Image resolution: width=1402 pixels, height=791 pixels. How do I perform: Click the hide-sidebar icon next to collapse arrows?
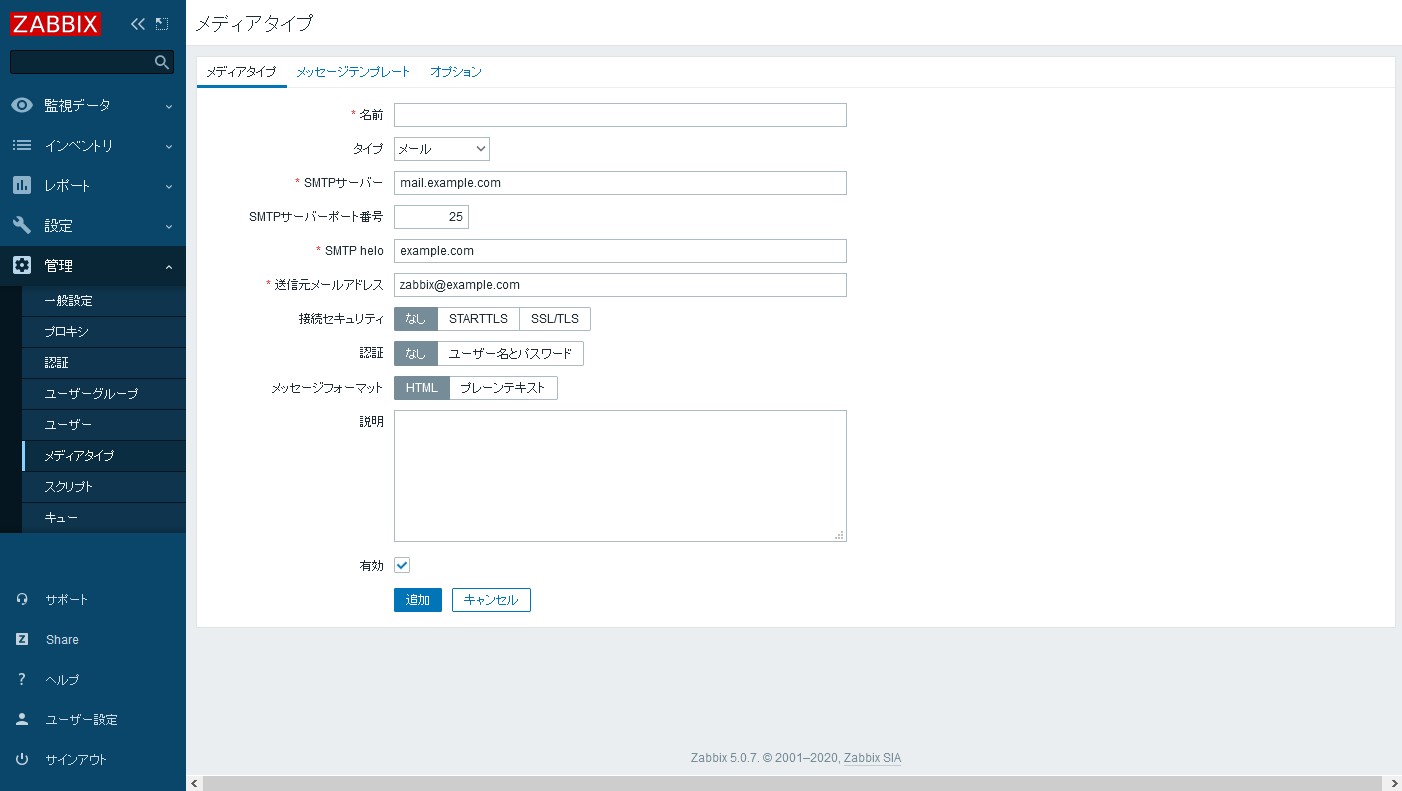[162, 24]
